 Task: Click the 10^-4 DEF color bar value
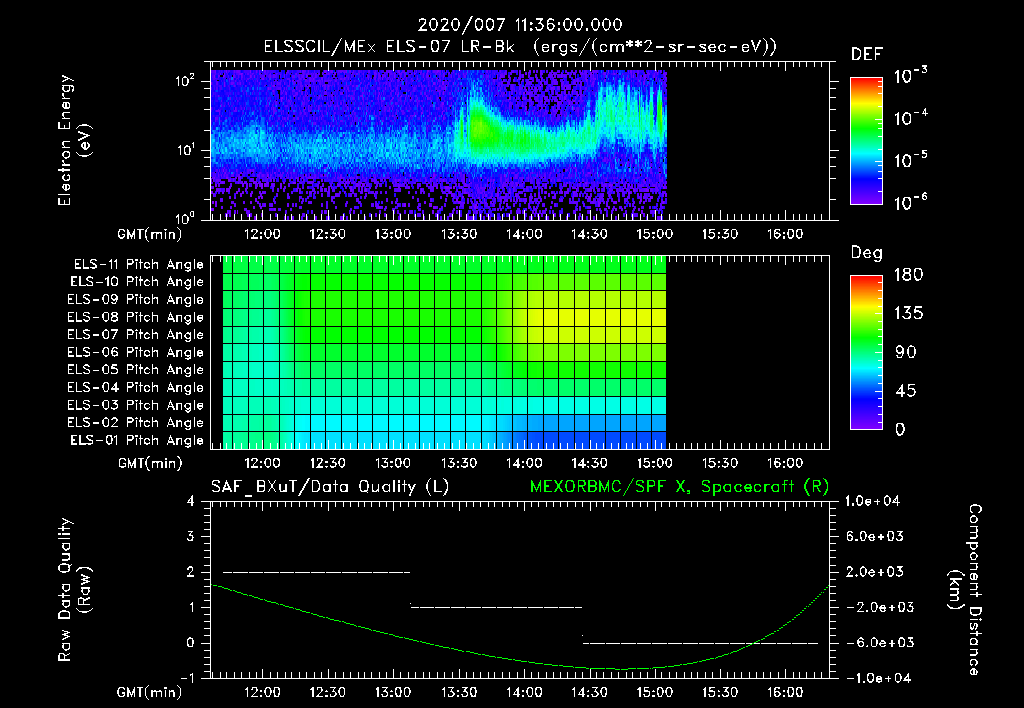tap(910, 118)
